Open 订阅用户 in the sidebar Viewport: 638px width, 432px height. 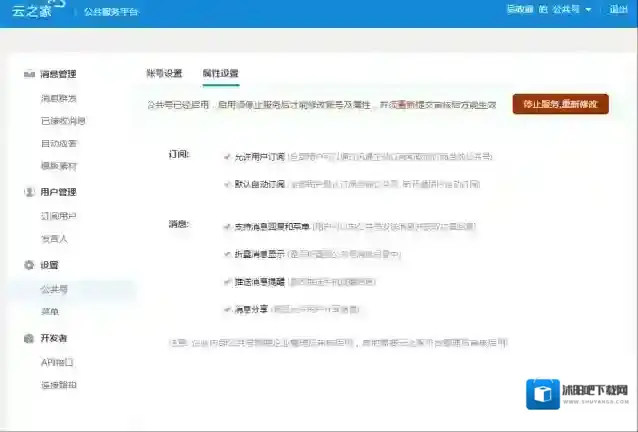click(x=59, y=216)
